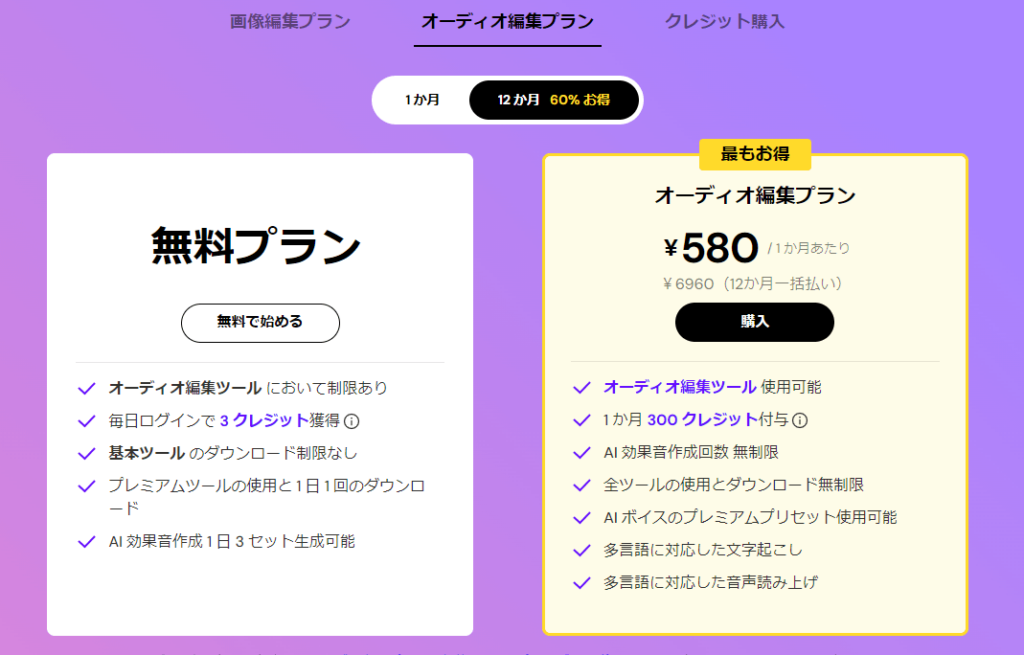The width and height of the screenshot is (1024, 655).
Task: Select the オーディオ編集プラン tab
Action: pyautogui.click(x=507, y=22)
